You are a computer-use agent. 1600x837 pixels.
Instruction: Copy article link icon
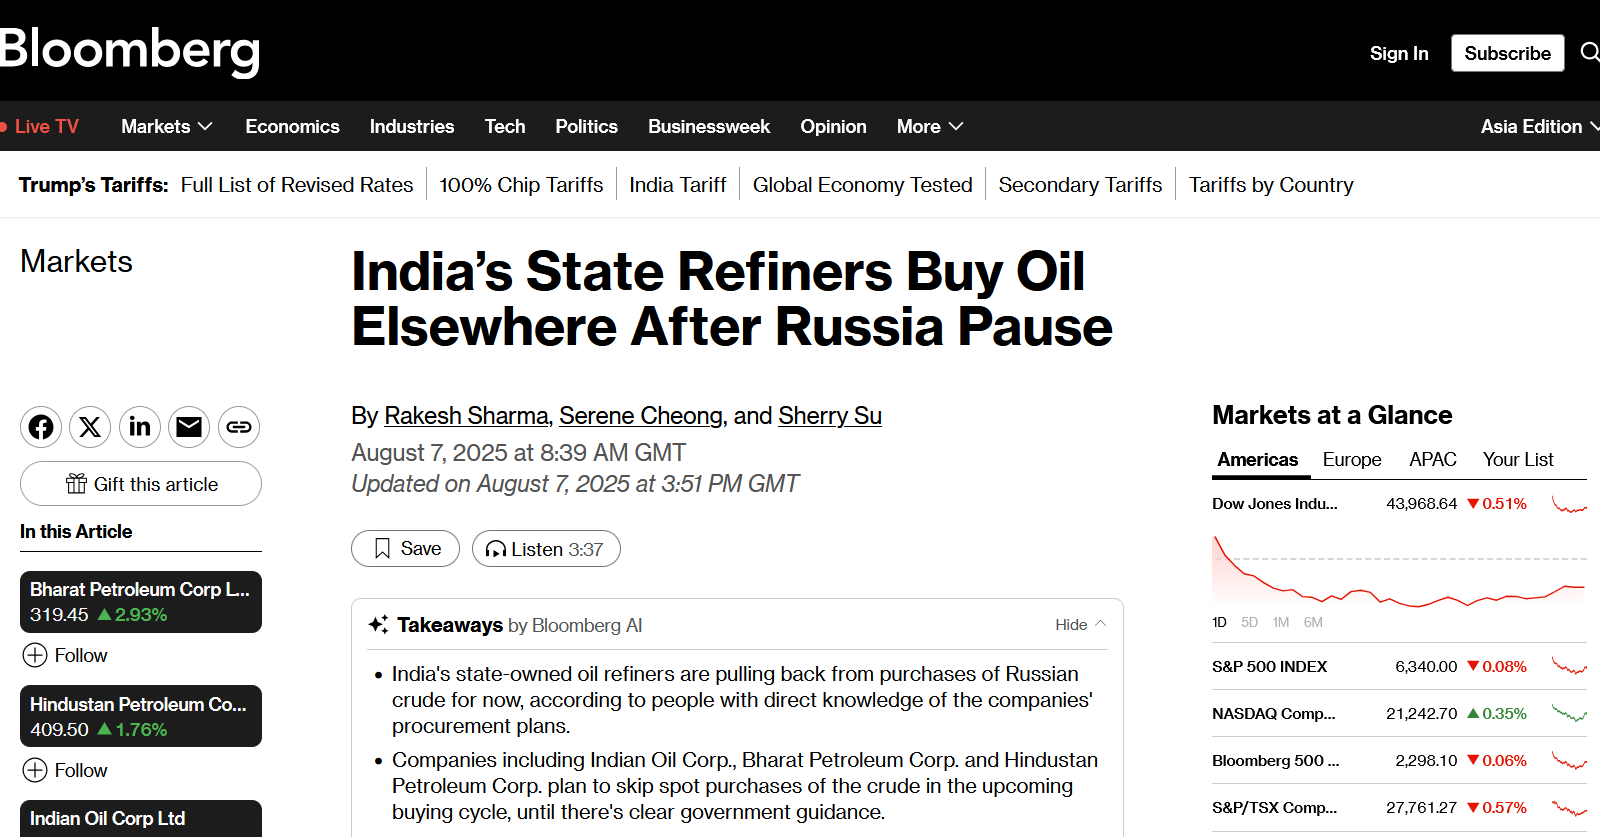[239, 427]
